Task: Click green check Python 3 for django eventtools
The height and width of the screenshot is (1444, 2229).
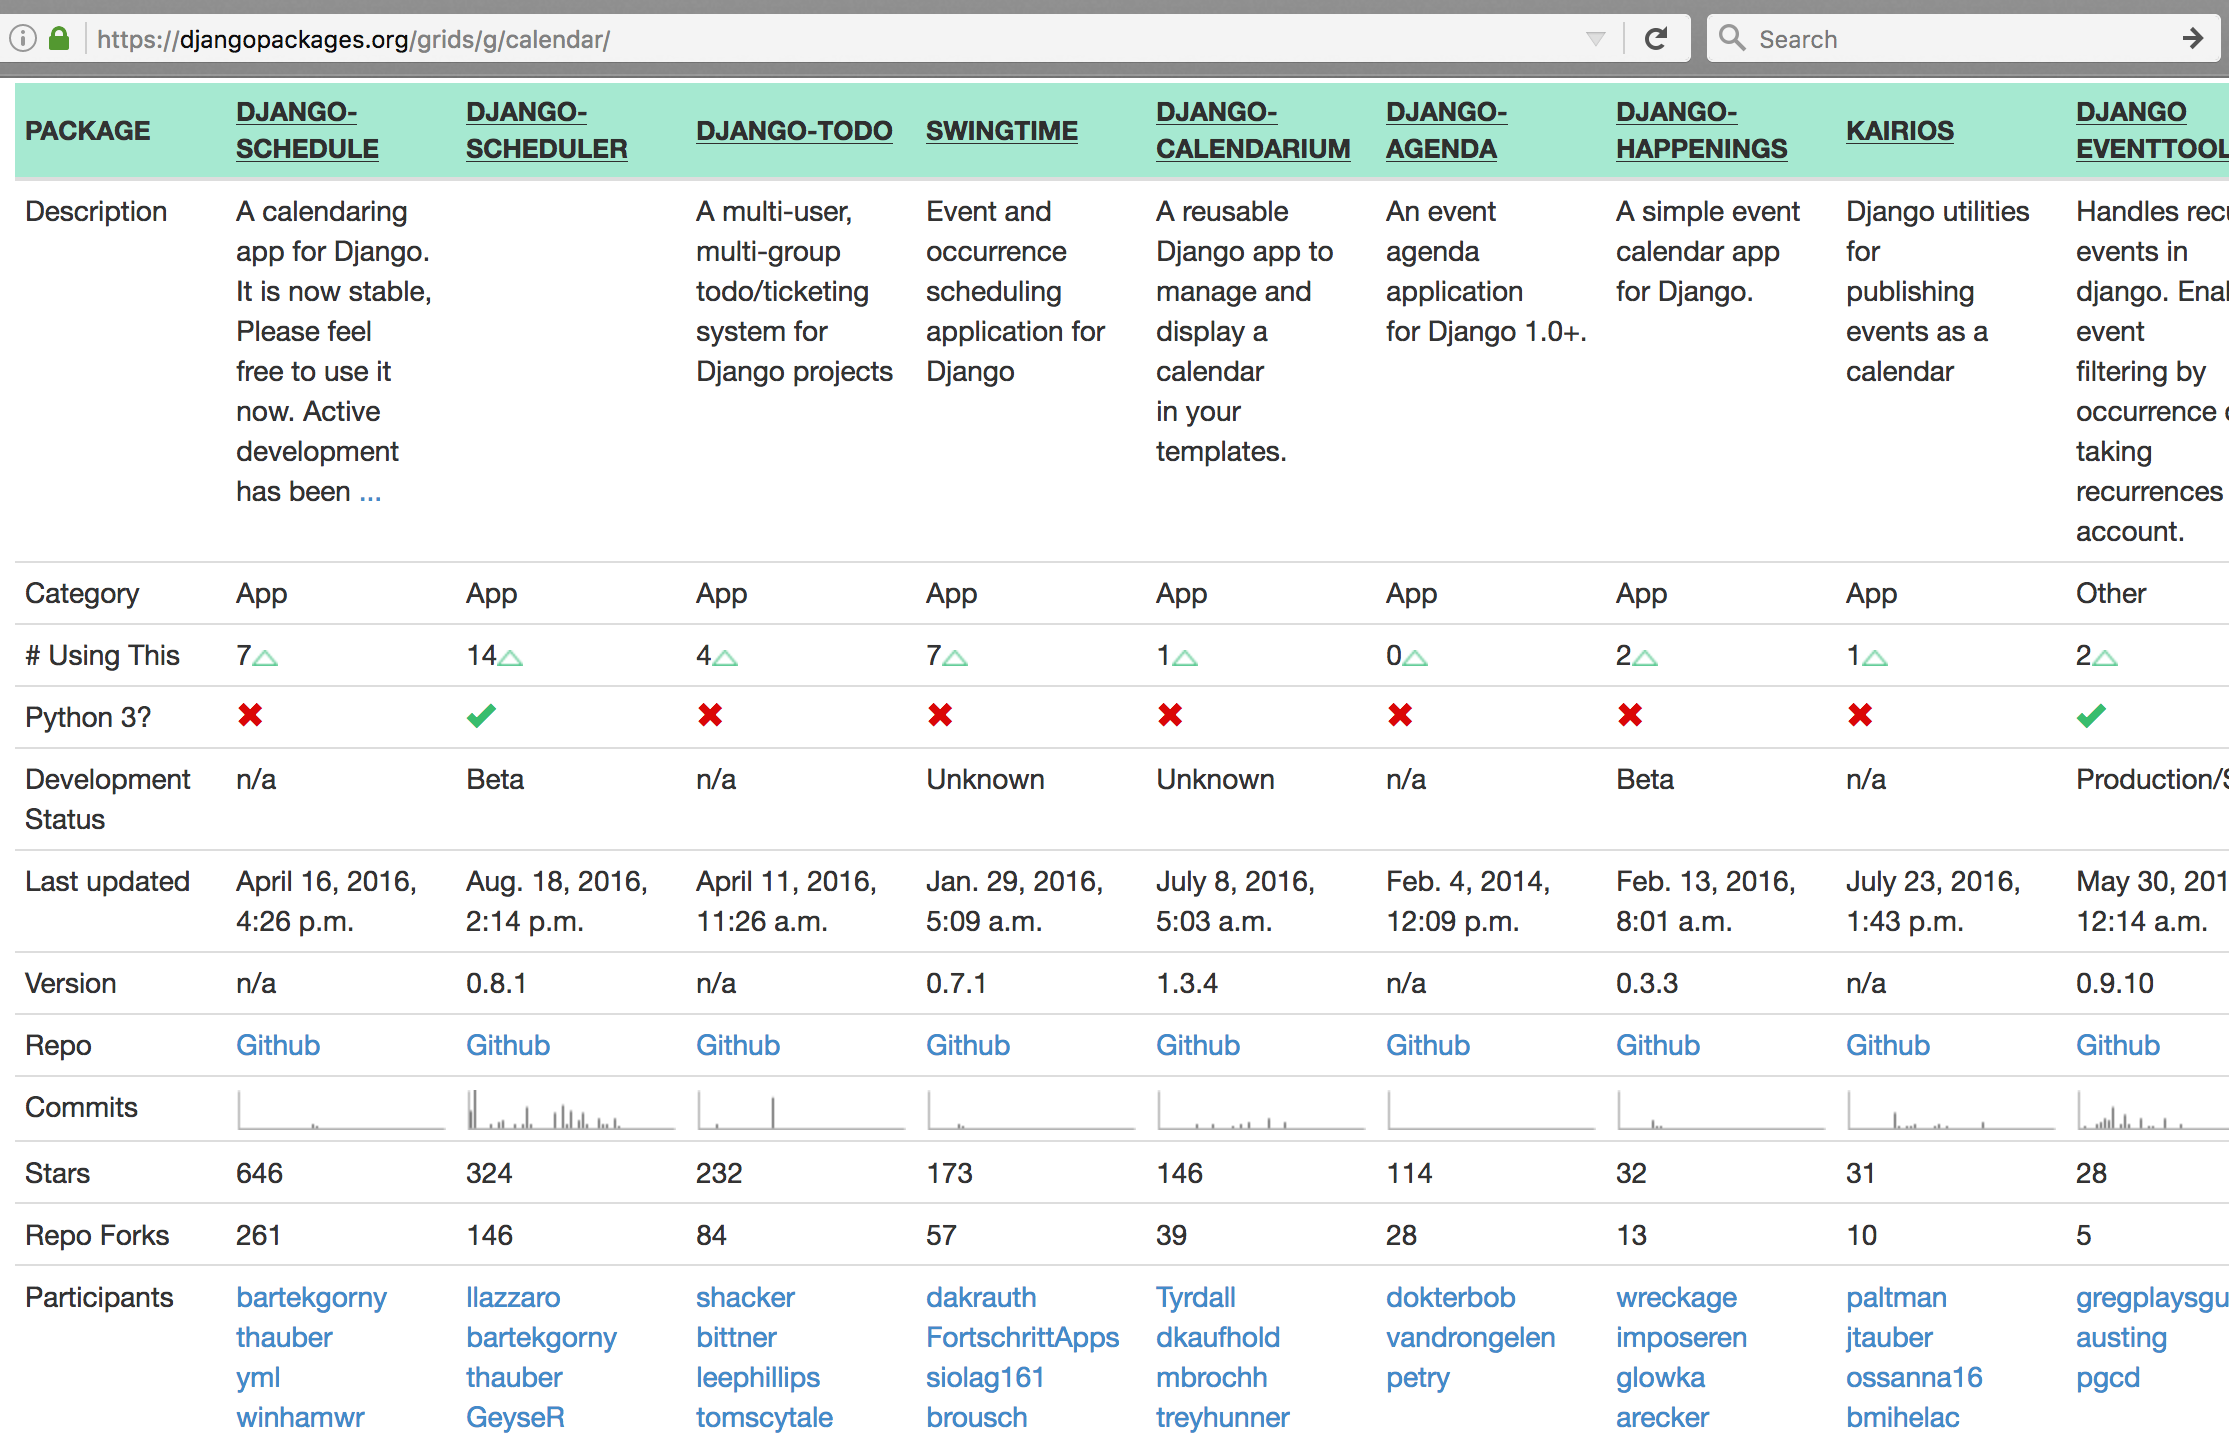Action: click(x=2091, y=715)
